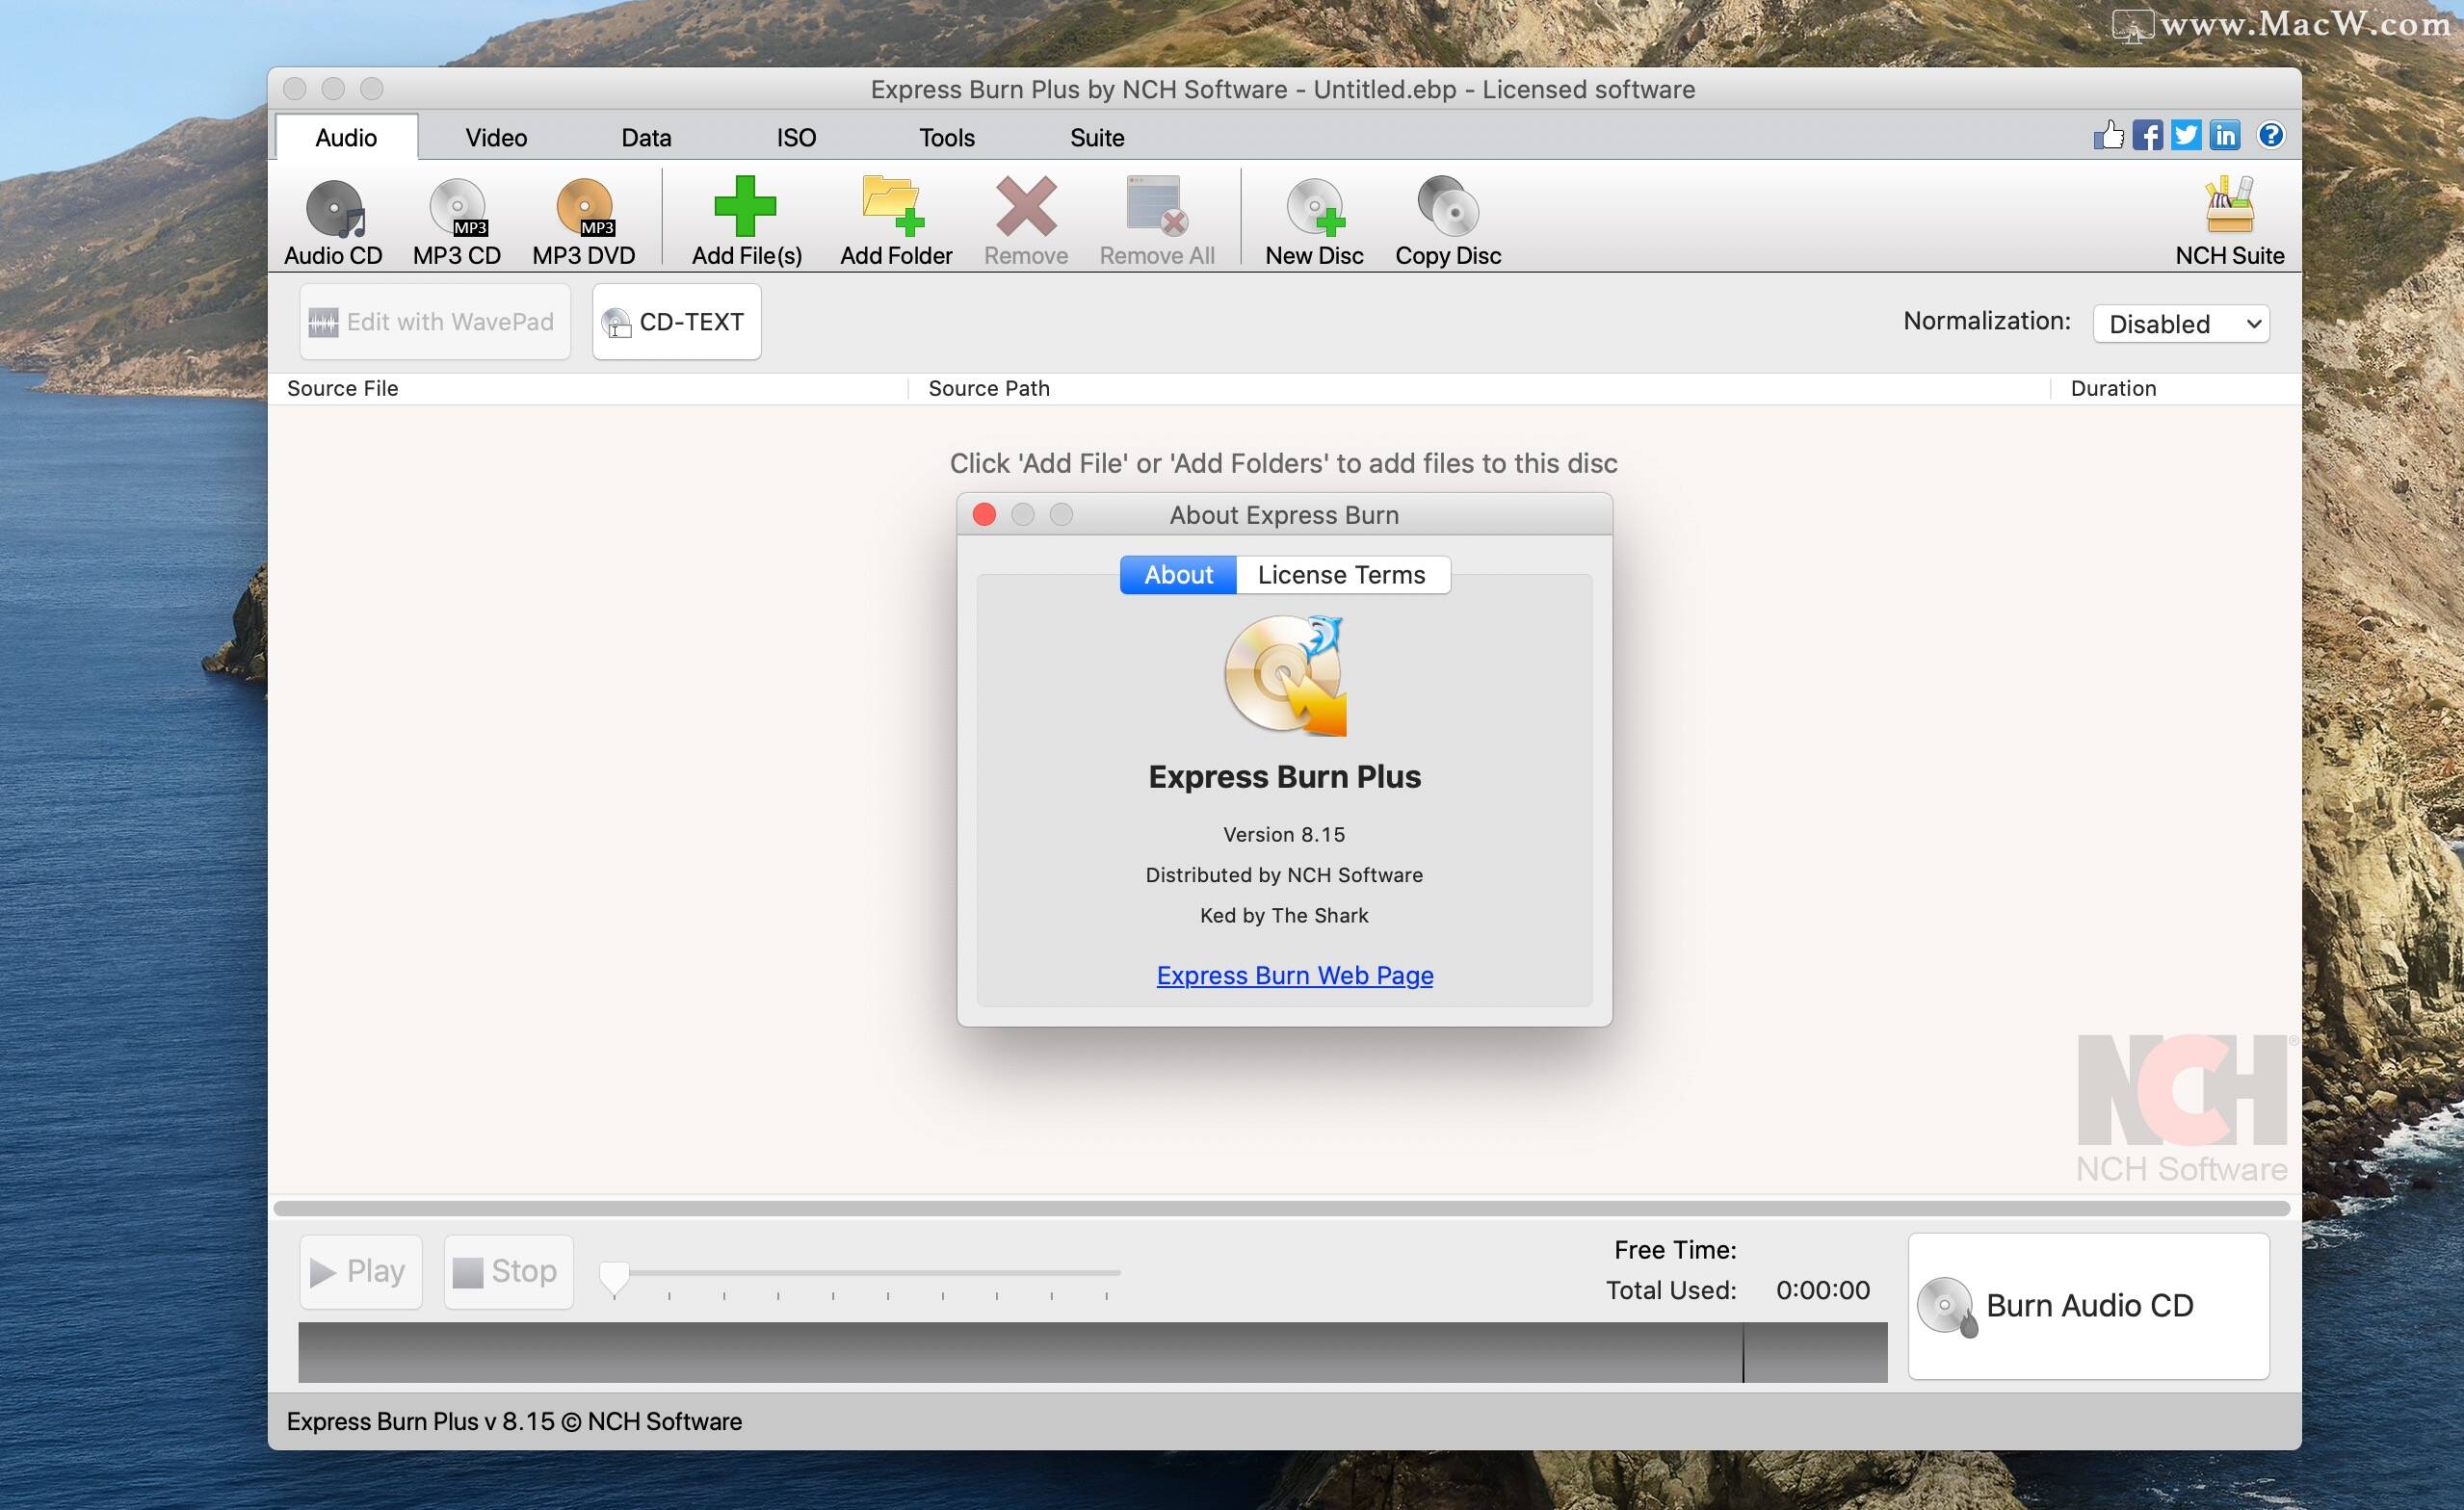Open the NCH Suite toolbox
The width and height of the screenshot is (2464, 1510).
tap(2229, 222)
